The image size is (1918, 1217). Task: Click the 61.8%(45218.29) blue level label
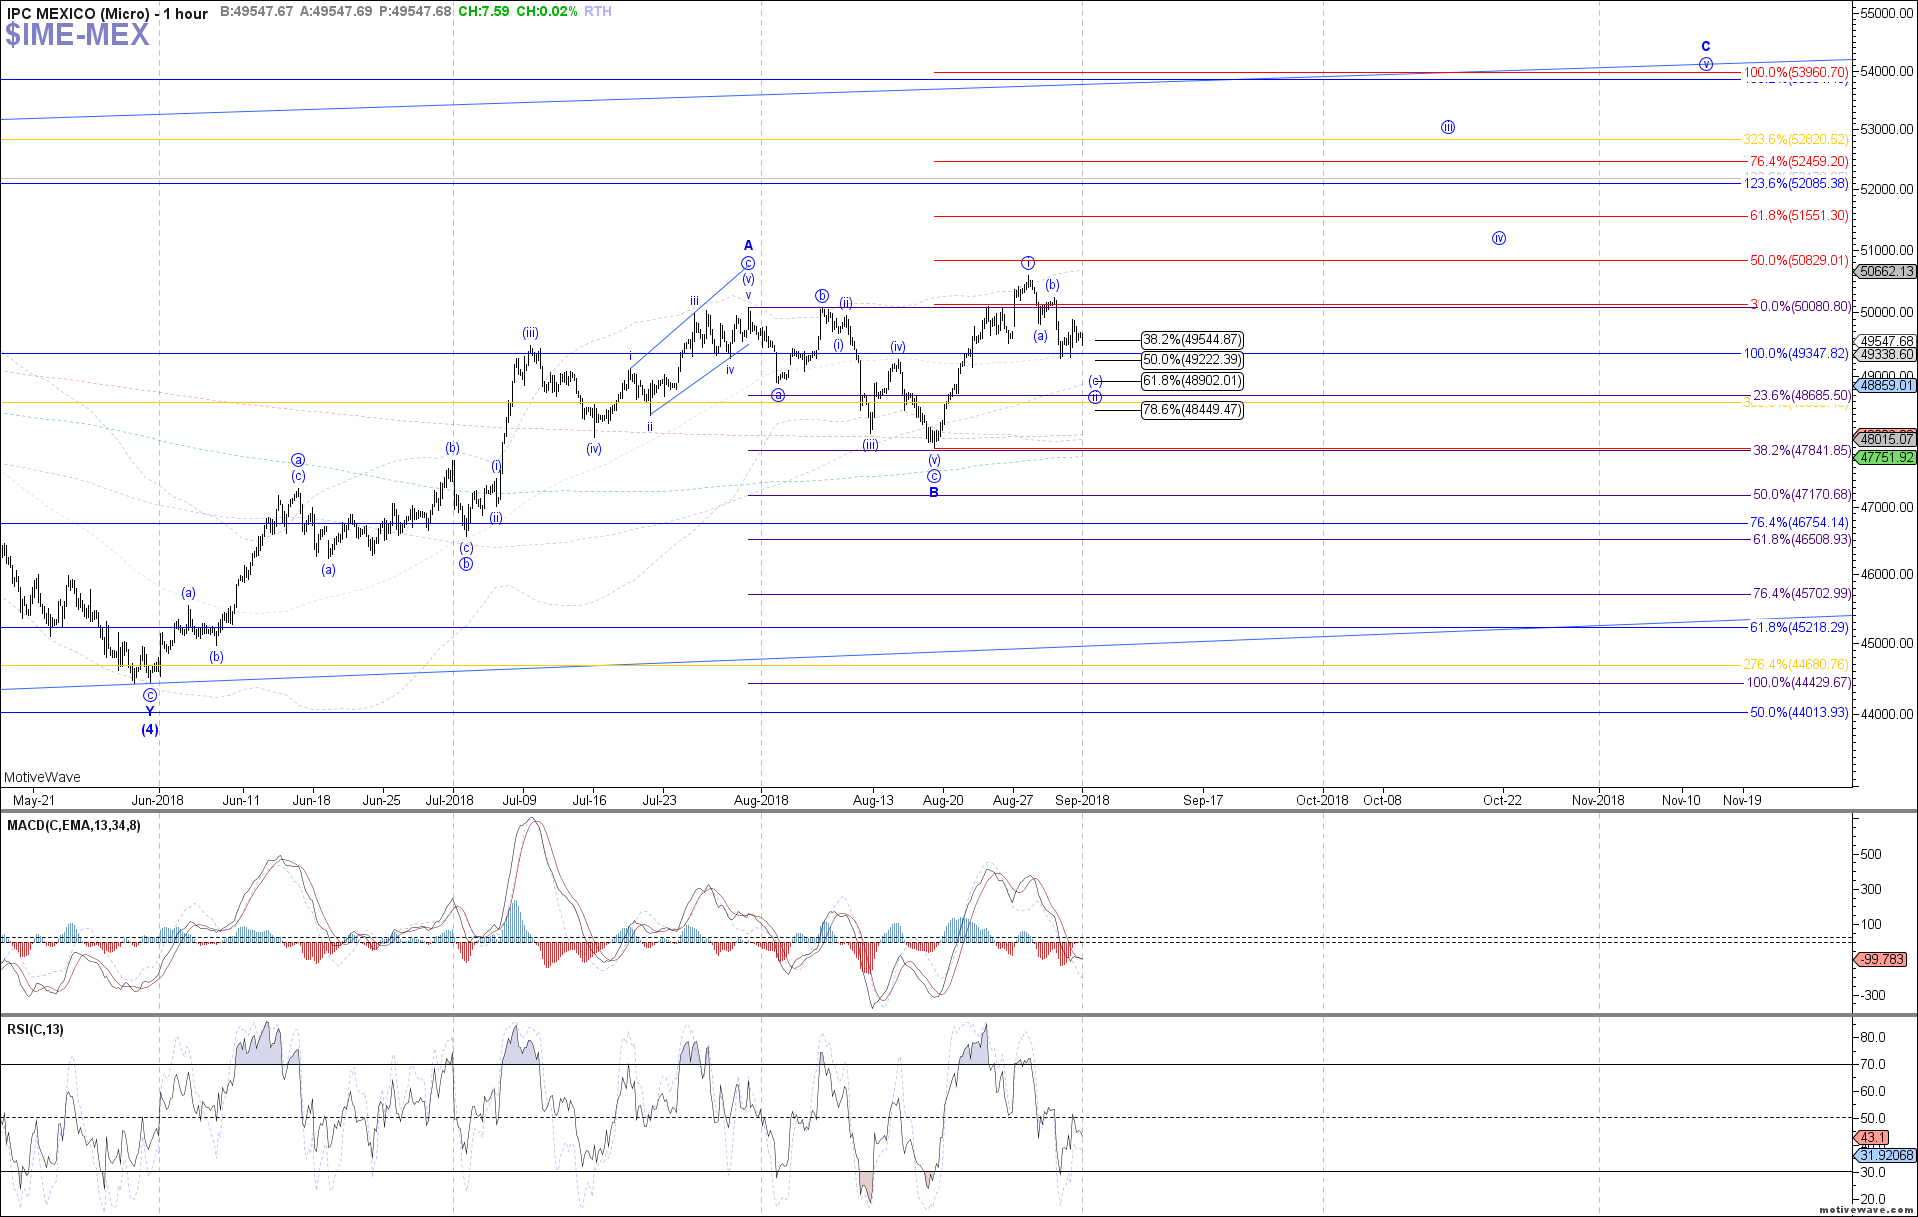(1799, 628)
